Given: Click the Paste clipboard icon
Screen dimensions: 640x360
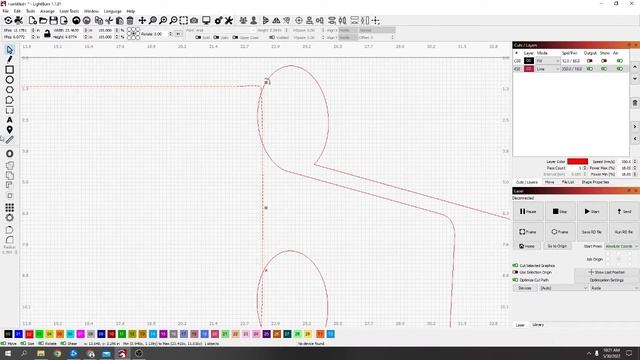Looking at the screenshot, I should click(120, 20).
